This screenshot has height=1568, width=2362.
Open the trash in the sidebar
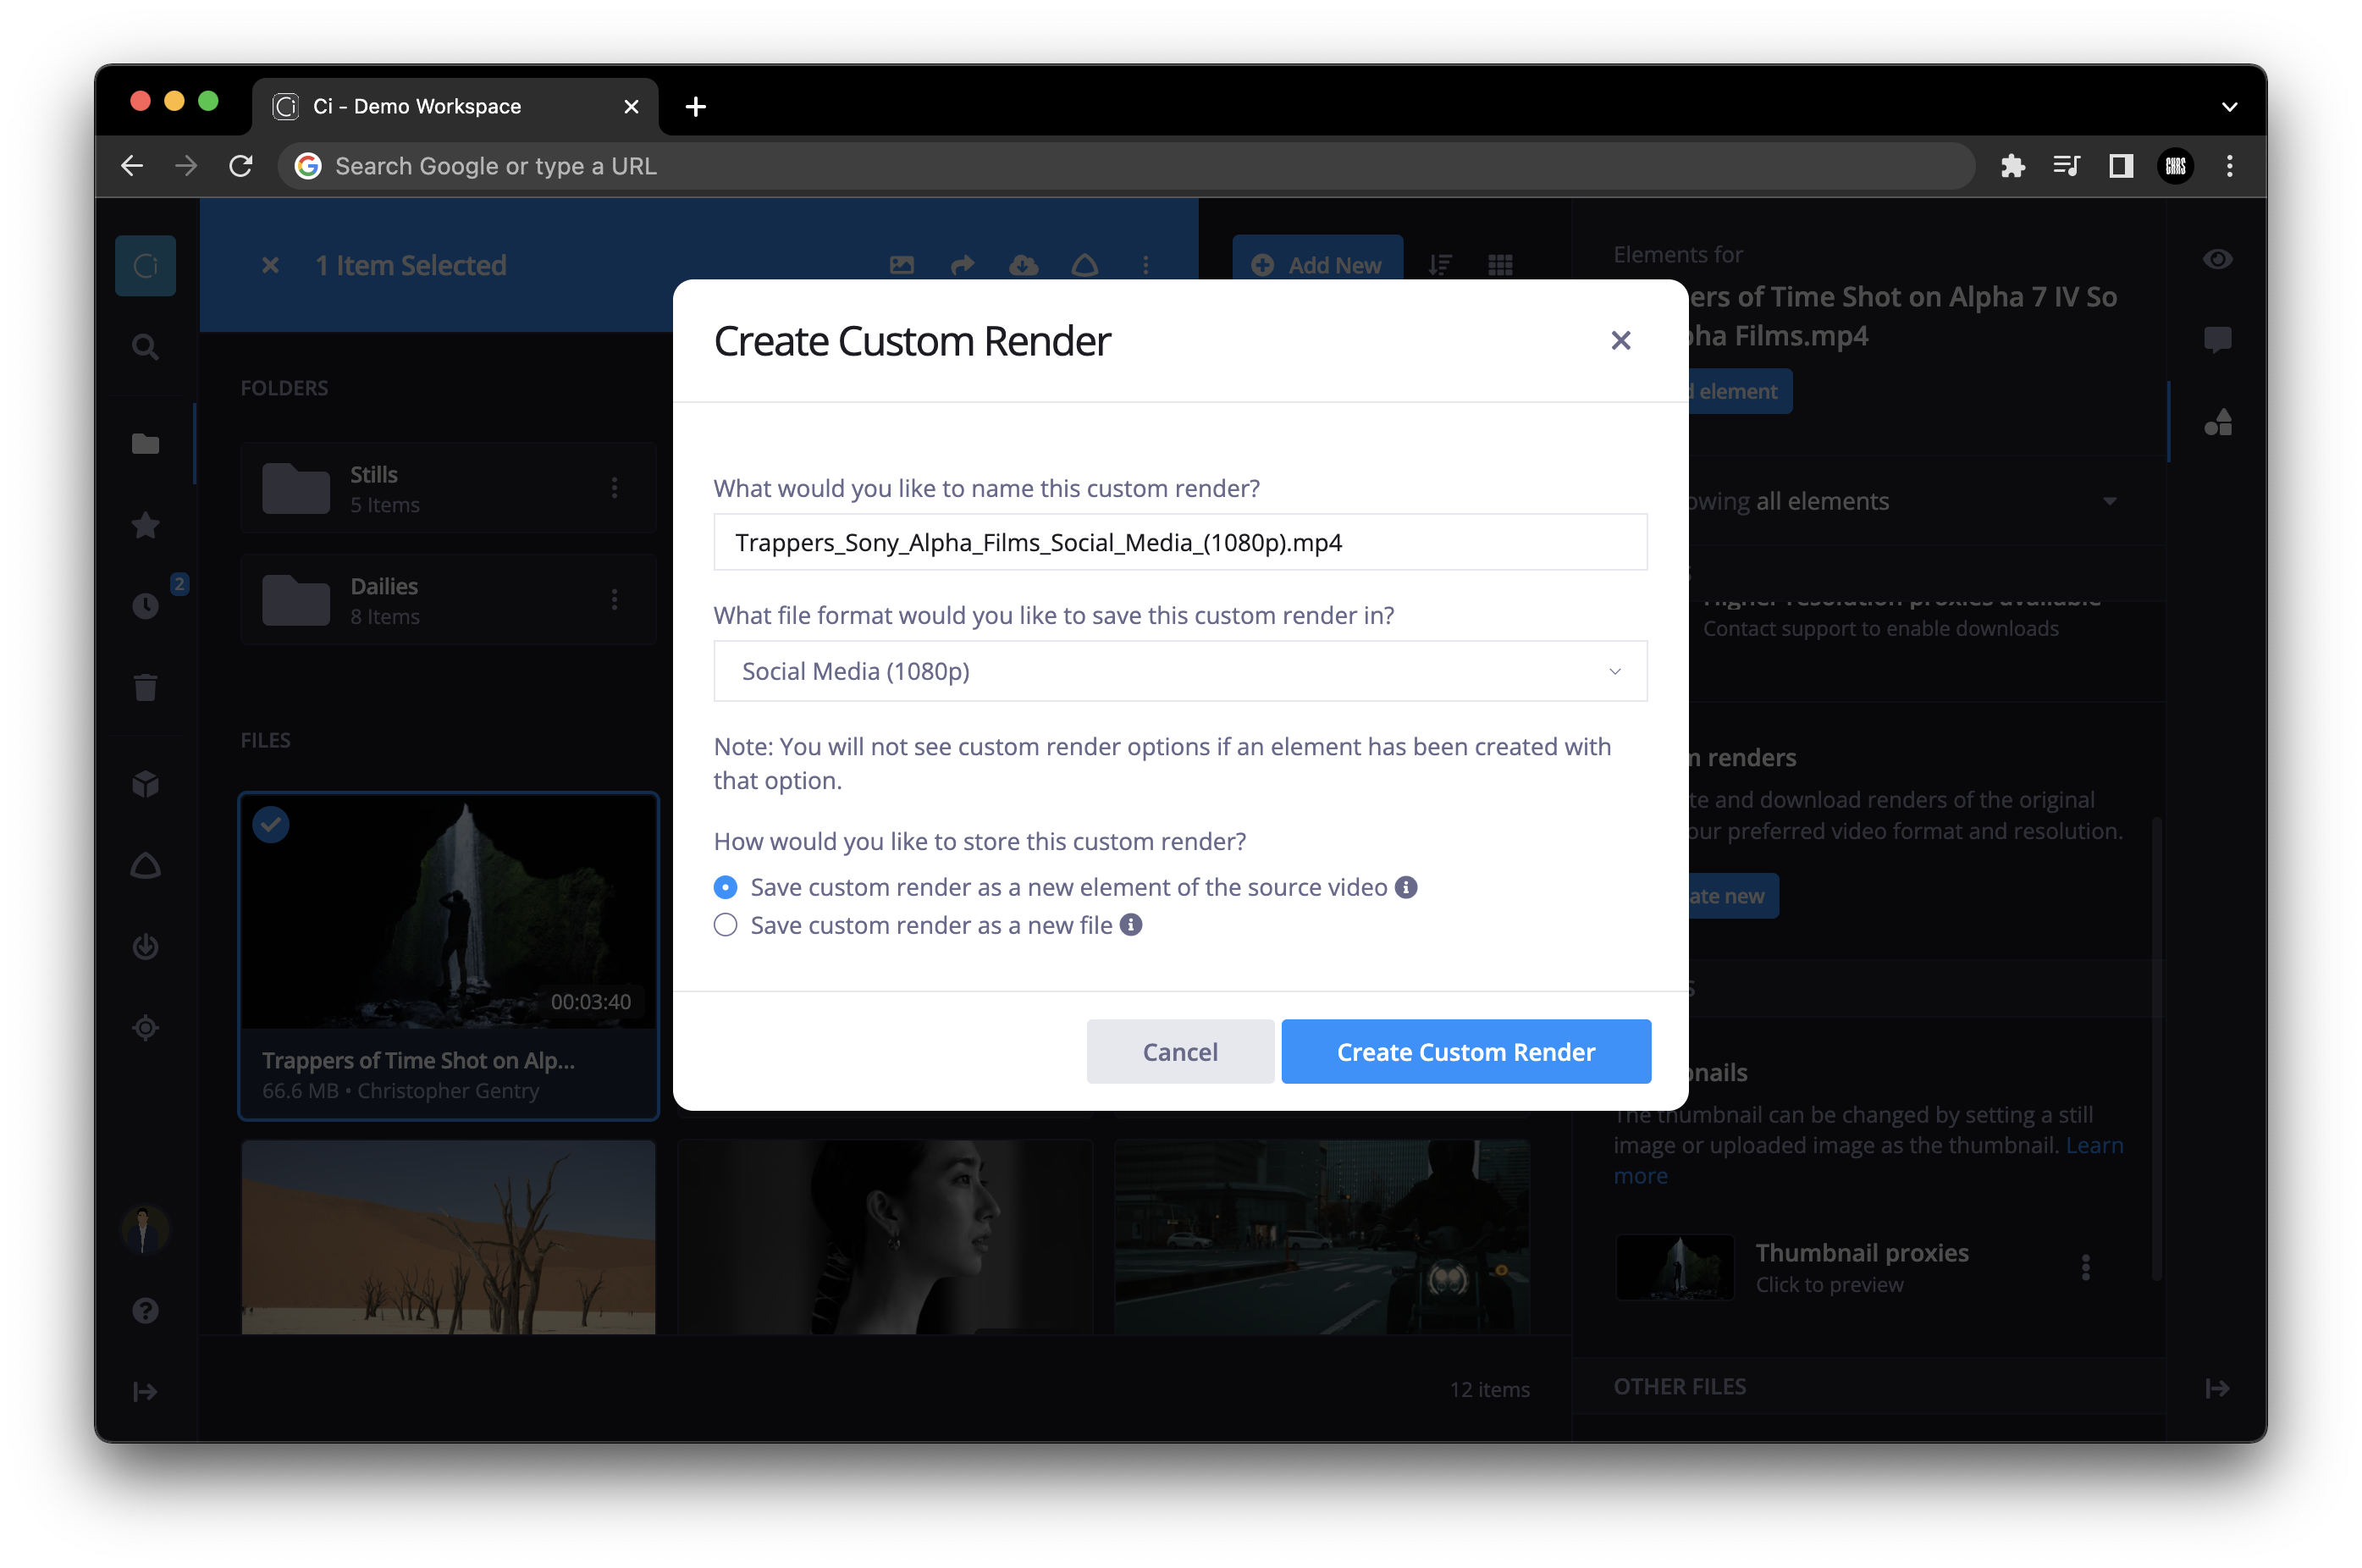coord(145,687)
